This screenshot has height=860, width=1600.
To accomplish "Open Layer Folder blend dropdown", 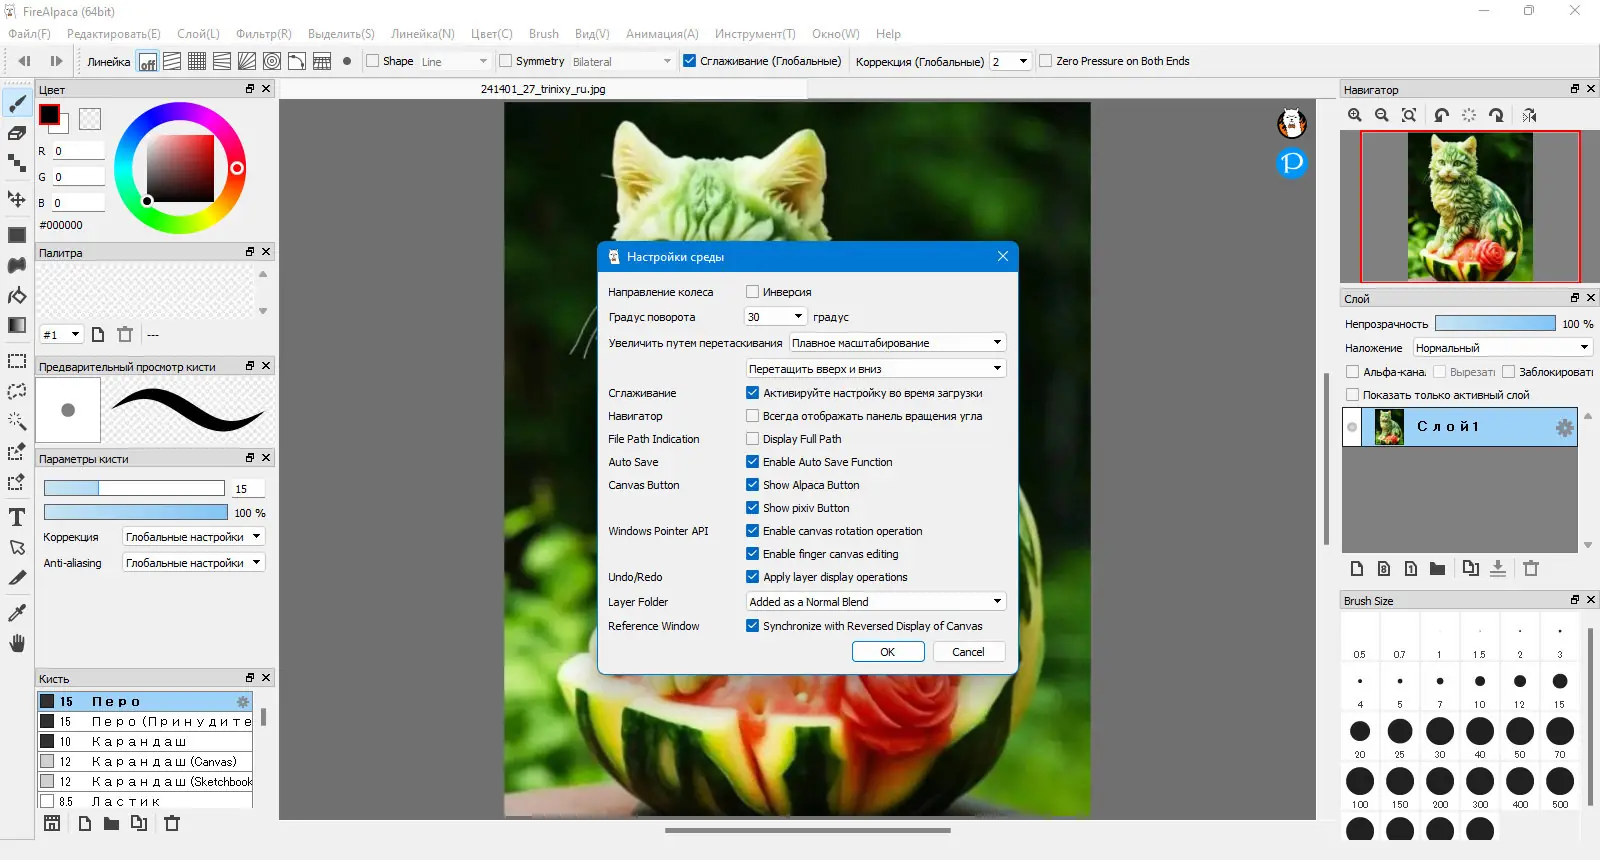I will click(875, 602).
